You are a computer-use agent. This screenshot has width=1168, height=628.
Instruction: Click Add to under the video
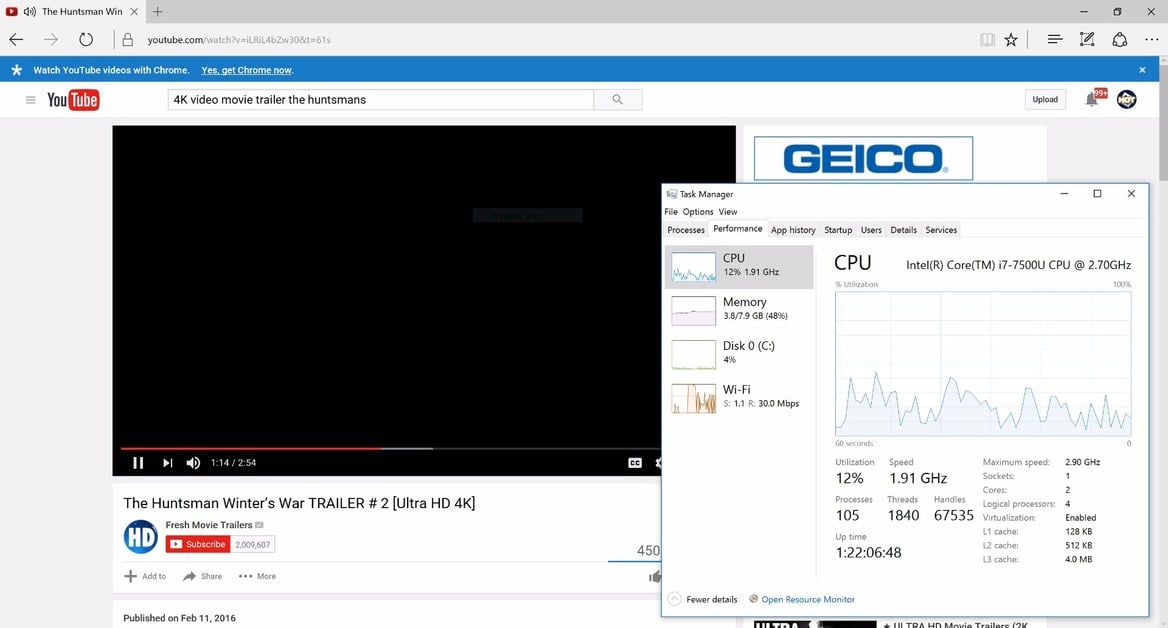pos(145,576)
